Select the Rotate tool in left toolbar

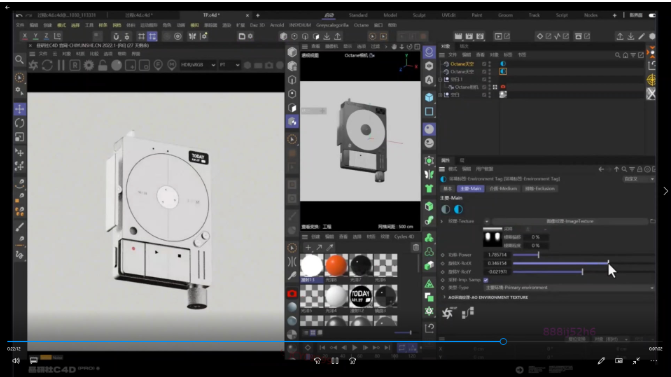point(20,123)
